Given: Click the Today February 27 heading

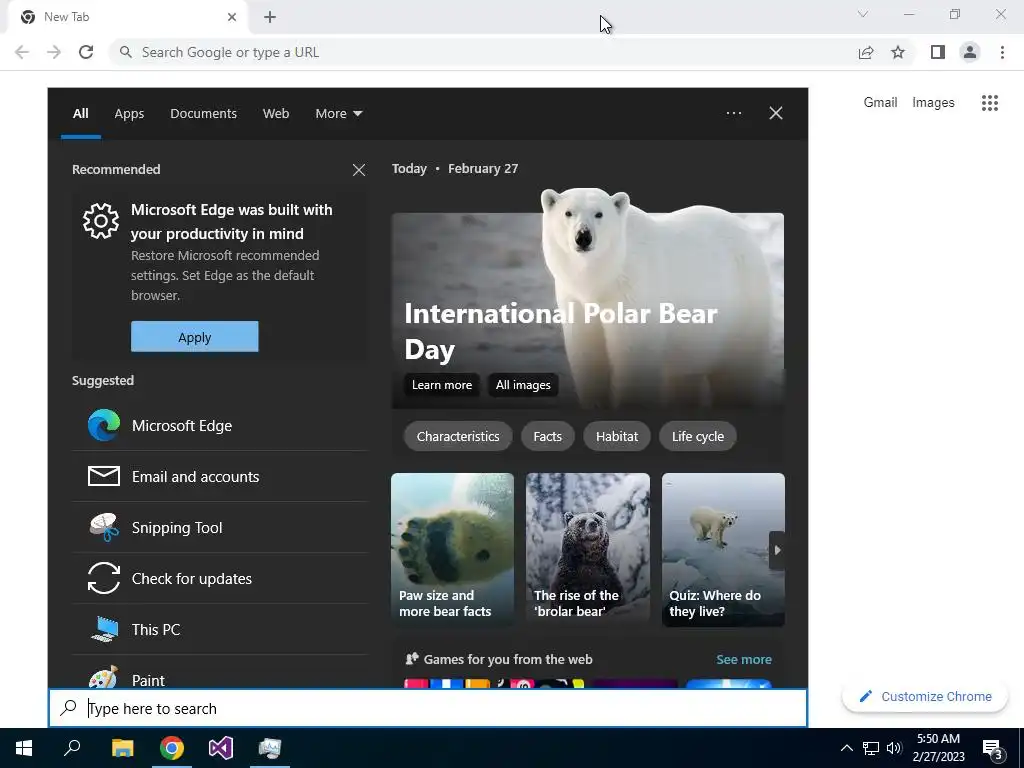Looking at the screenshot, I should point(455,168).
